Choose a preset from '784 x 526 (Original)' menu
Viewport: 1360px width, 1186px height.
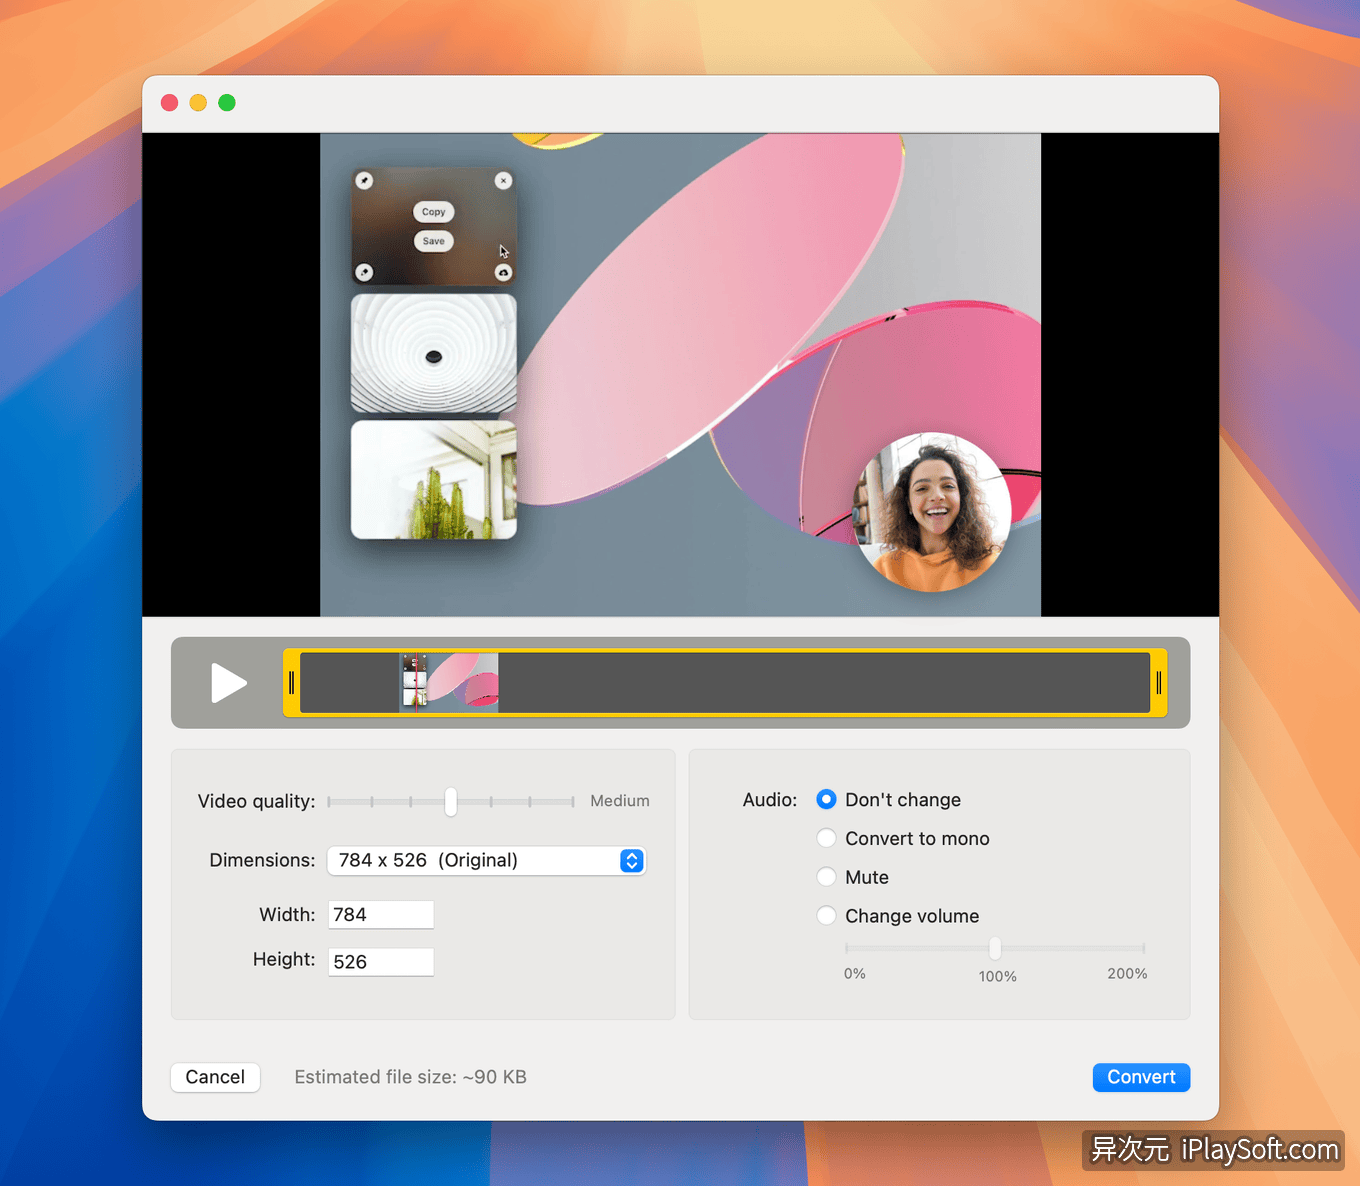[486, 860]
